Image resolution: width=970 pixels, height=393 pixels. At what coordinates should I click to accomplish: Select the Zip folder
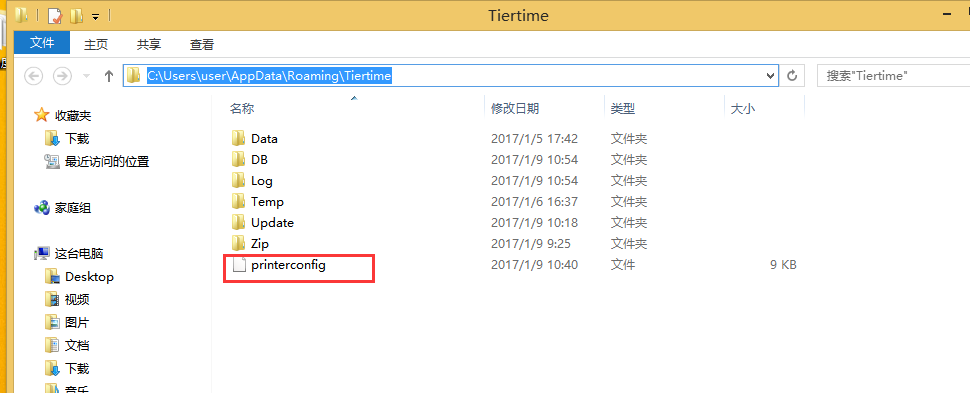(x=260, y=244)
